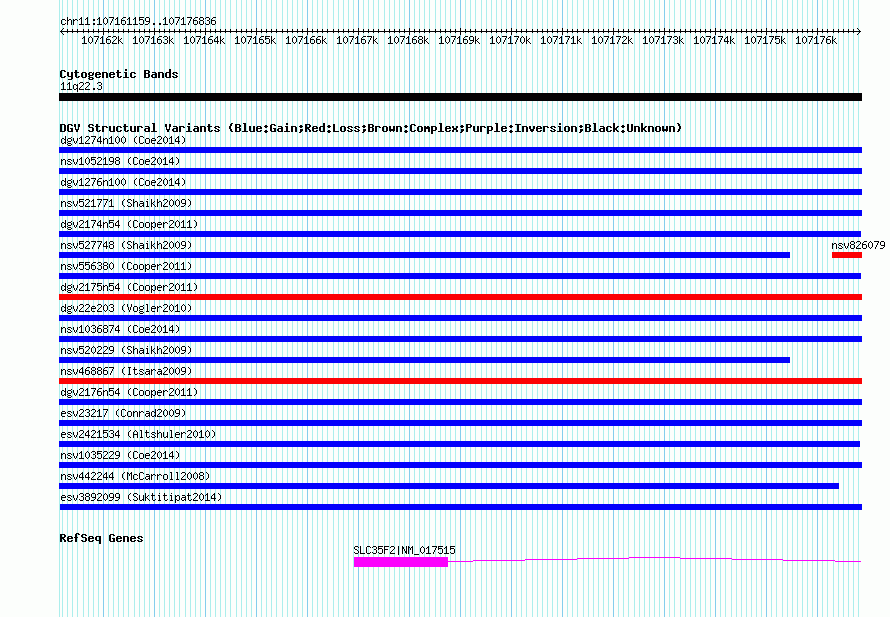
Task: Click the blue bar under esv3892099
Action: coord(460,507)
